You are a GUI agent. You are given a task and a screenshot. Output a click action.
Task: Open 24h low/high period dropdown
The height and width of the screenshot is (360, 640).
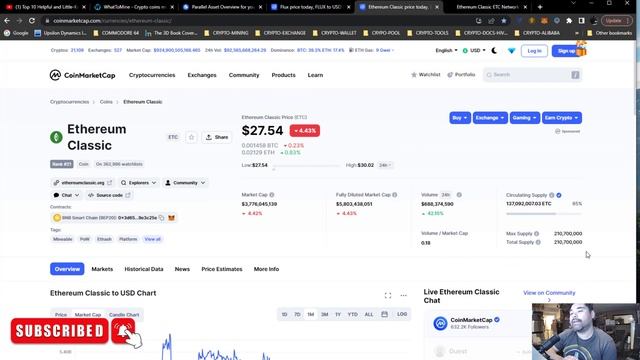click(x=385, y=165)
